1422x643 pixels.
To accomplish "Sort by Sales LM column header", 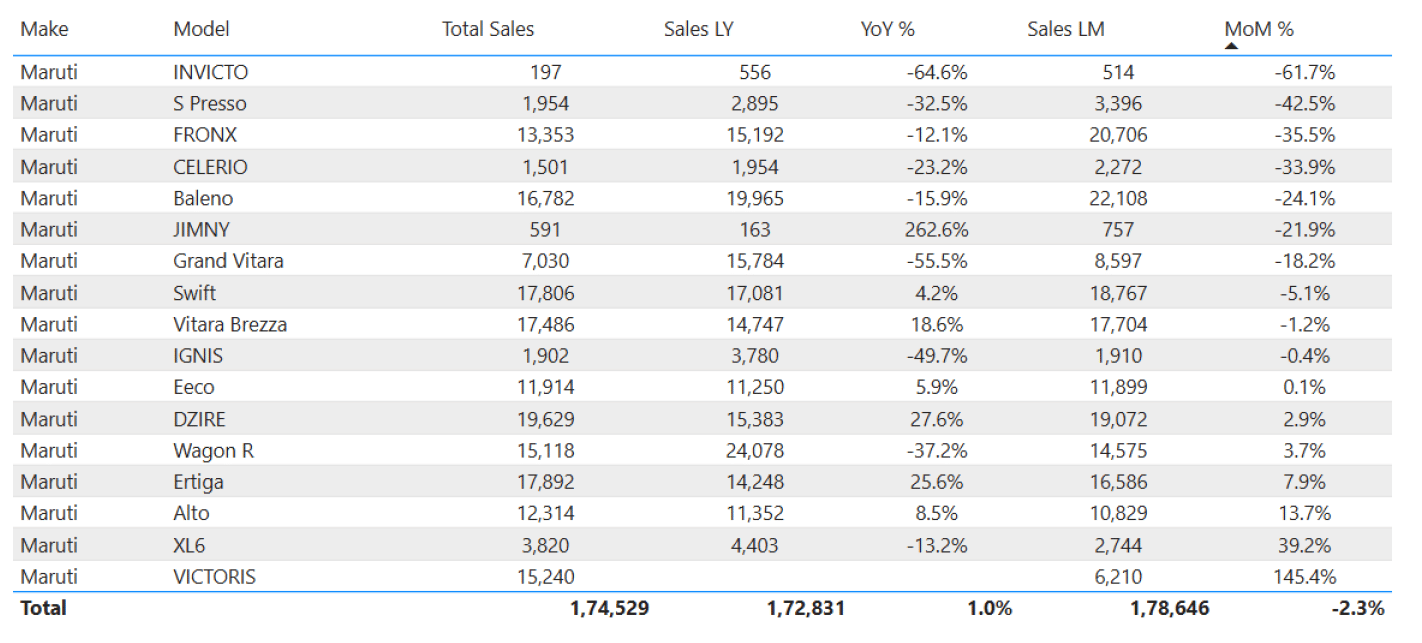I will (1065, 29).
